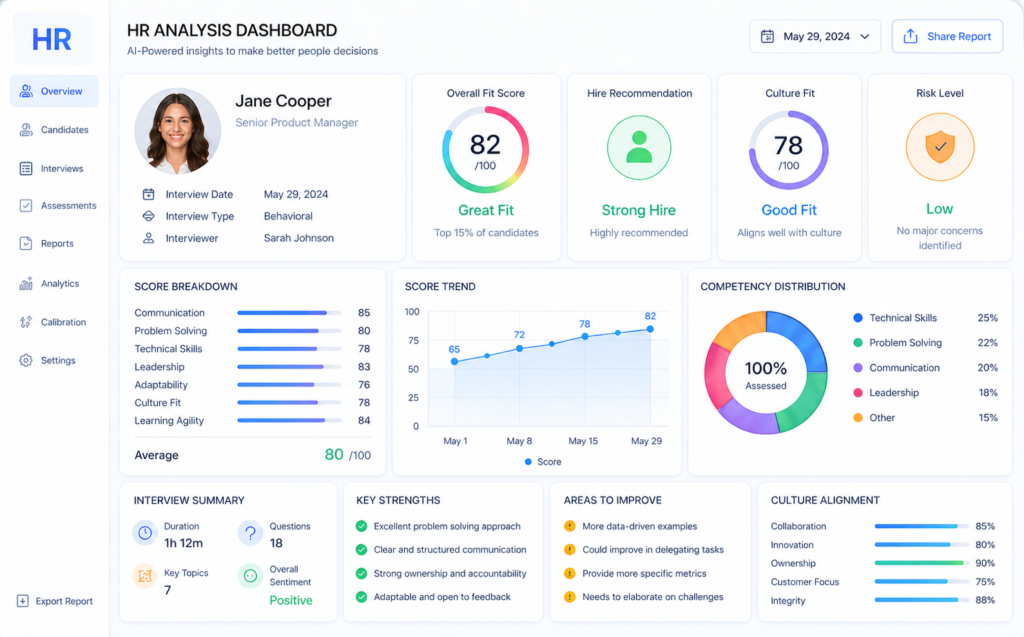1024x637 pixels.
Task: Click the Other orange legend dot
Action: pyautogui.click(x=857, y=417)
